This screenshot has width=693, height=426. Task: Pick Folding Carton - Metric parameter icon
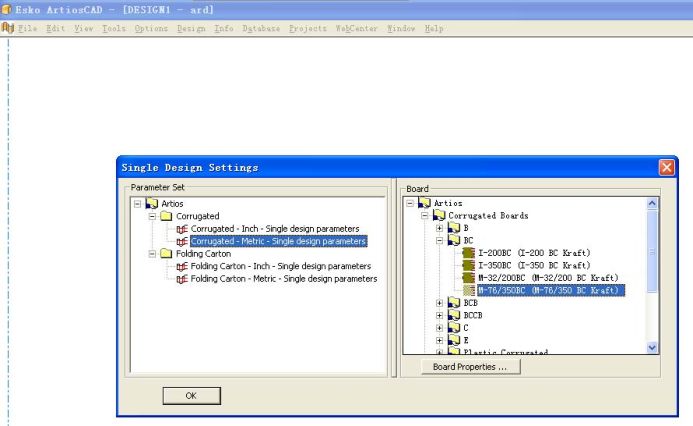(181, 279)
